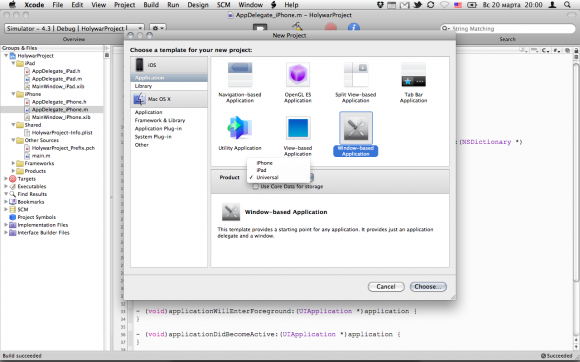Select the SCM group in sidebar

(x=23, y=209)
